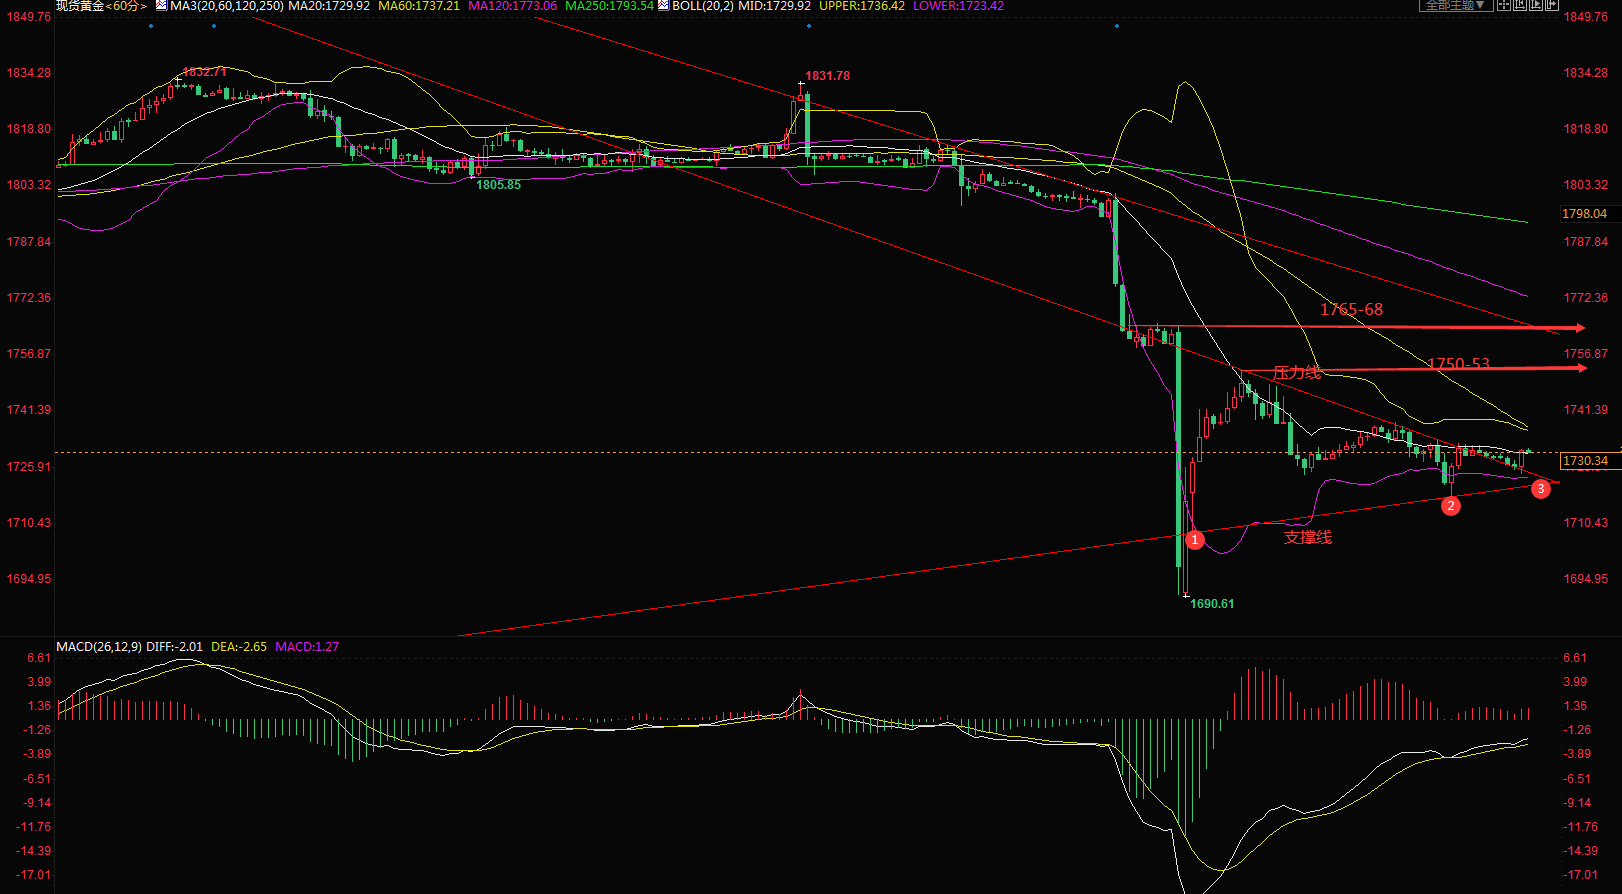Image resolution: width=1622 pixels, height=894 pixels.
Task: Click the play-arrow chart icon at top right
Action: point(1536,5)
